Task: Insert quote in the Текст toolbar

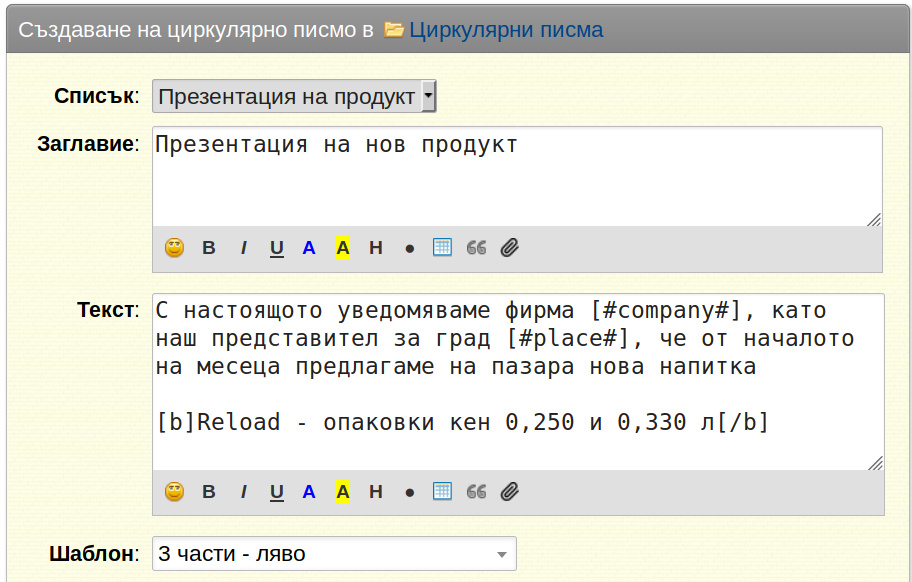Action: pos(476,492)
